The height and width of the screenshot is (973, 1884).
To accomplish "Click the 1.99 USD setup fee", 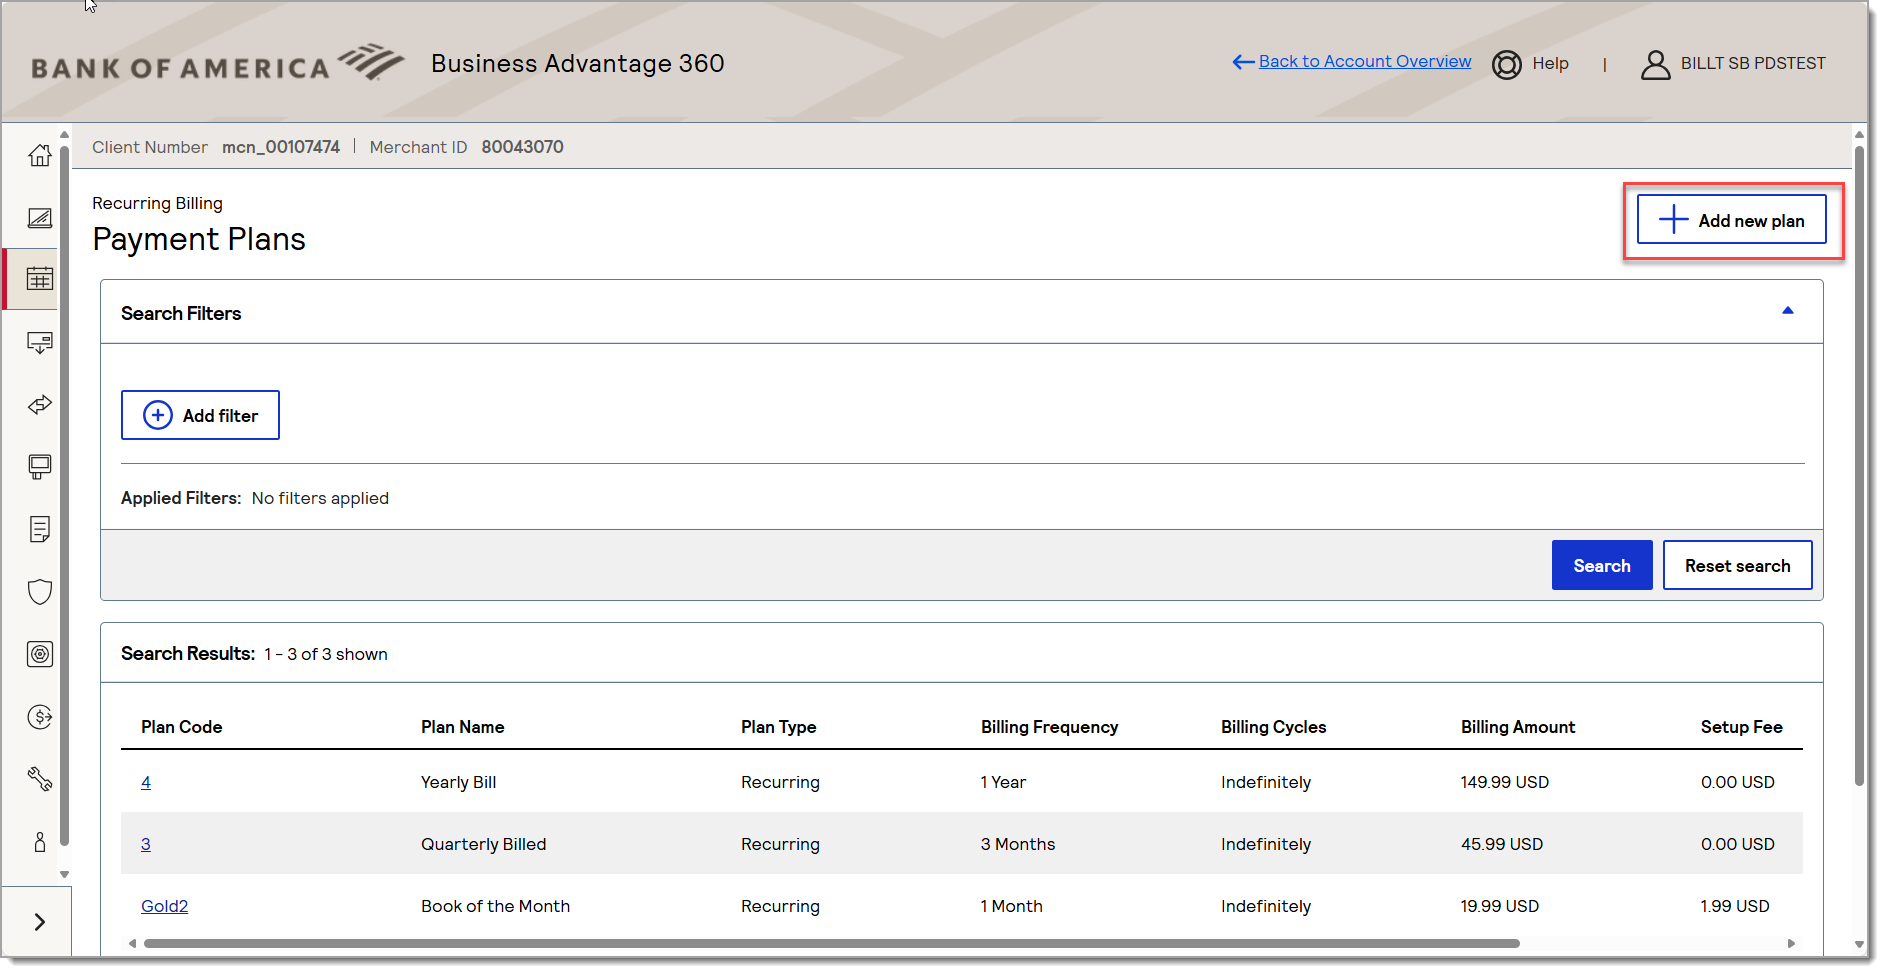I will point(1735,907).
